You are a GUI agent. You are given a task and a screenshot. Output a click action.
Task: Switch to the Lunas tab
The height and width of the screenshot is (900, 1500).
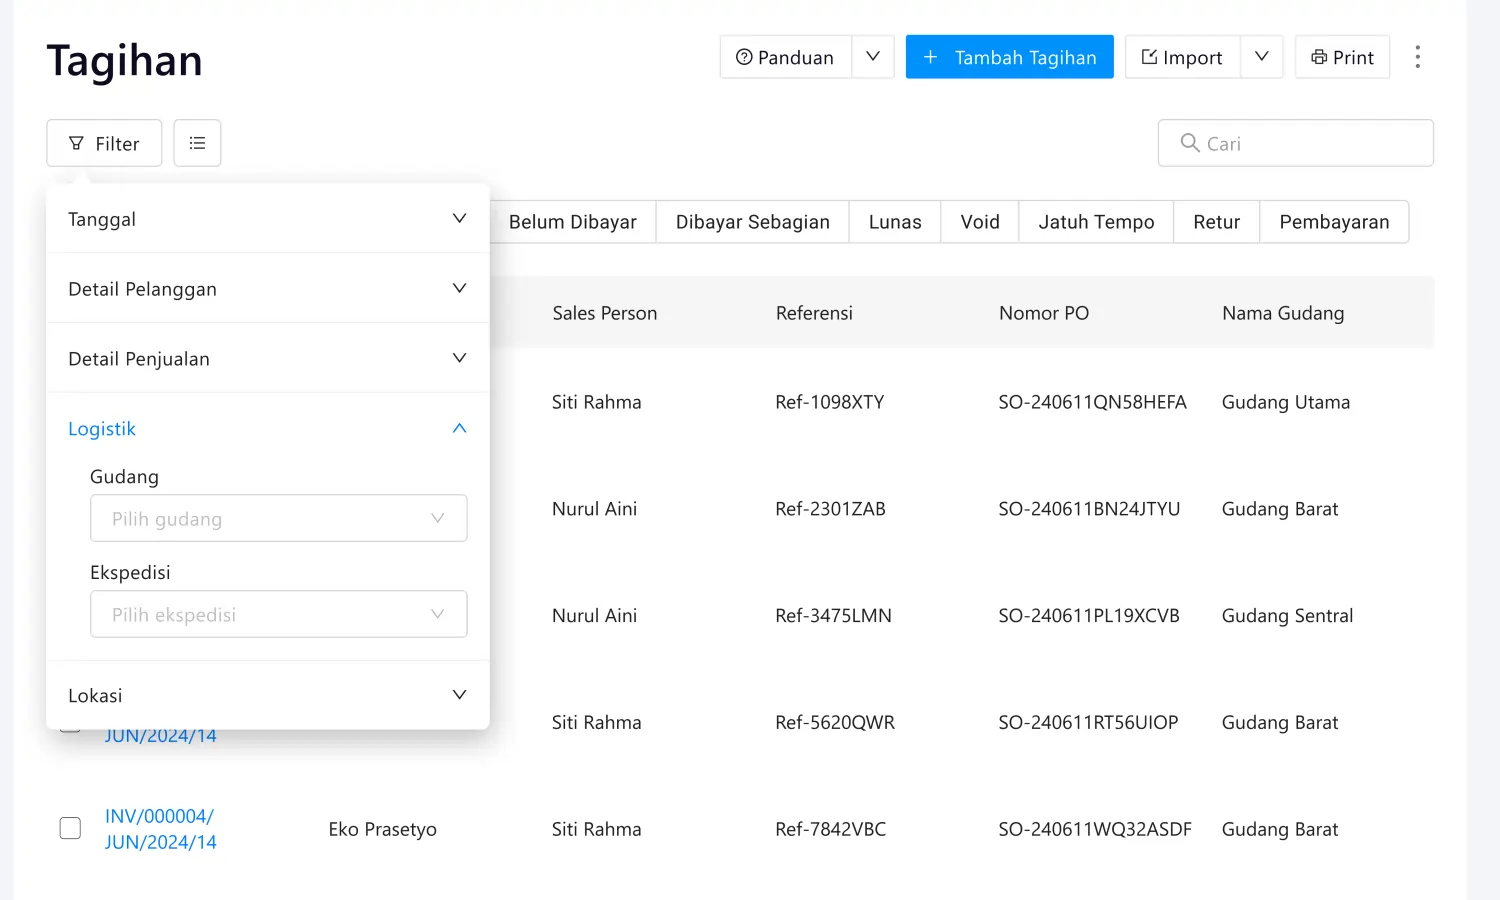pos(894,221)
